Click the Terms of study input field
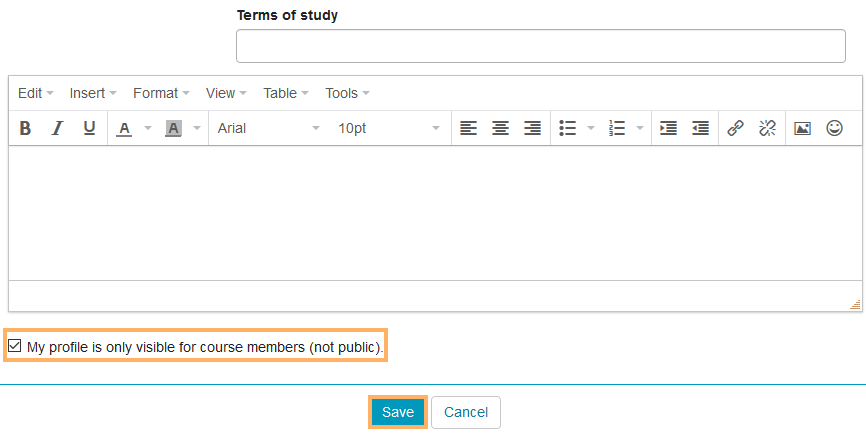The width and height of the screenshot is (866, 433). click(540, 46)
